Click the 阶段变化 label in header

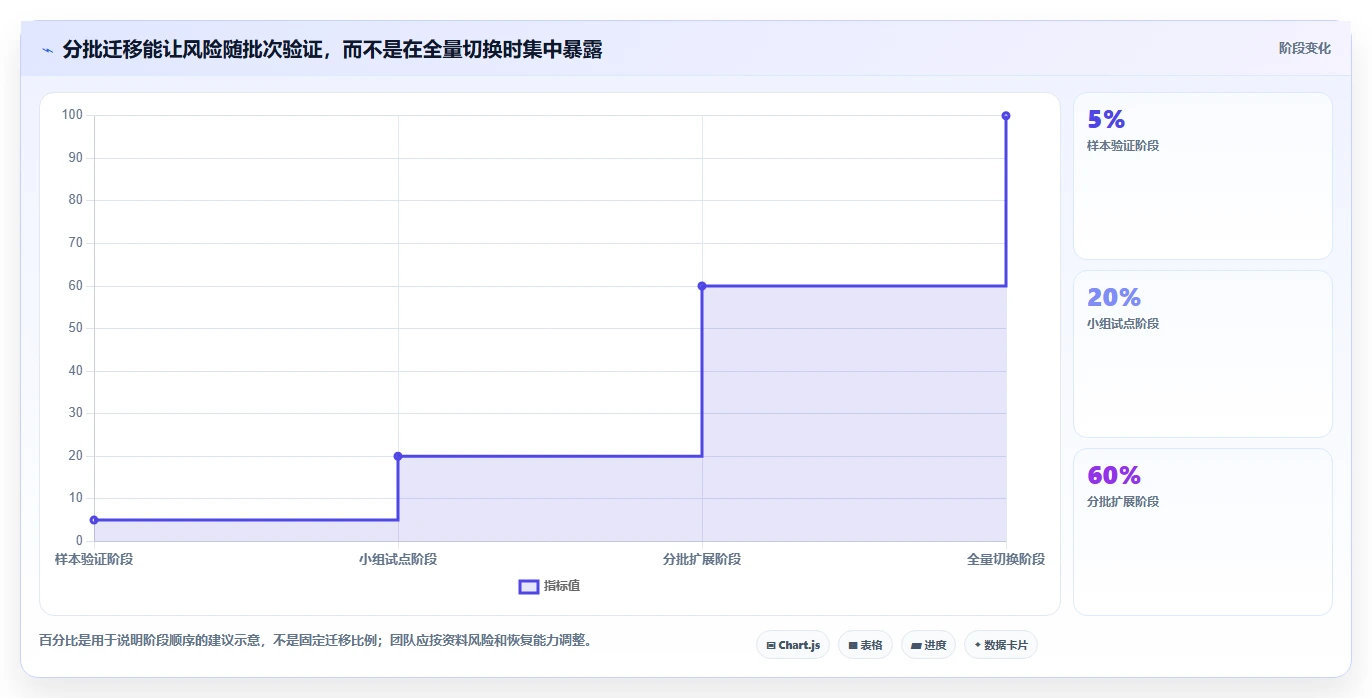click(x=1304, y=48)
